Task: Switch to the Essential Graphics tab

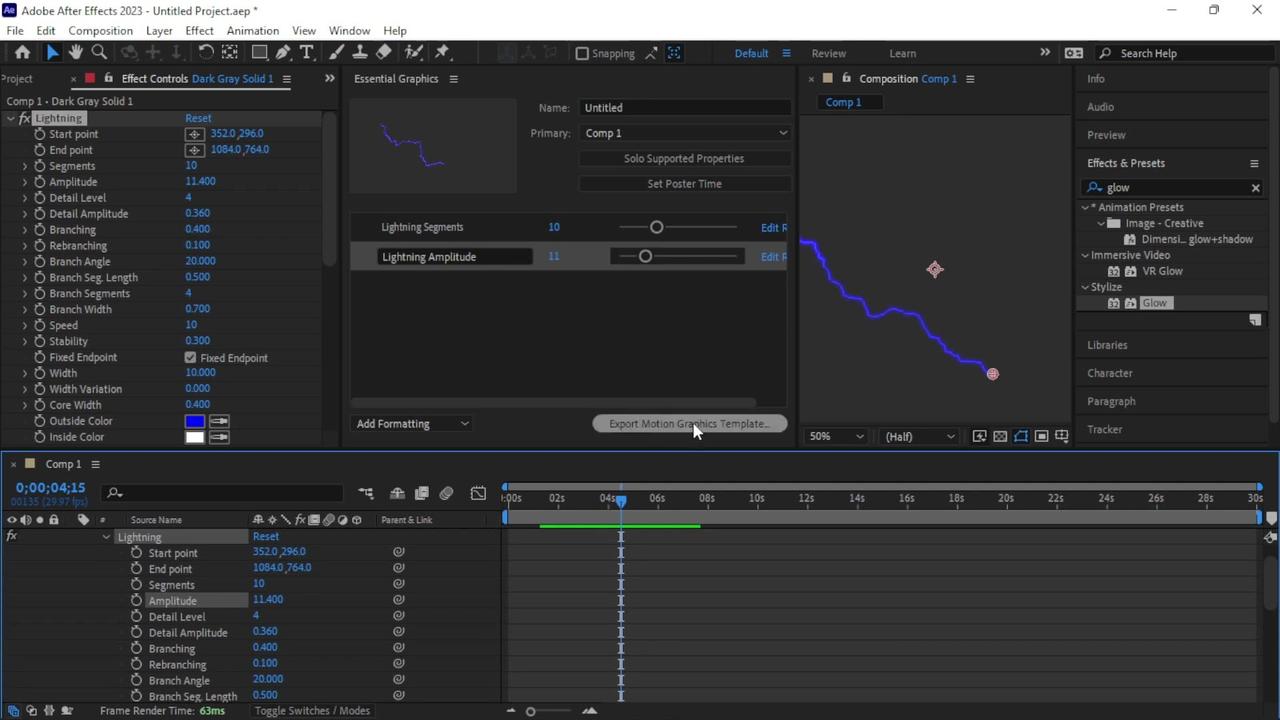Action: click(398, 78)
